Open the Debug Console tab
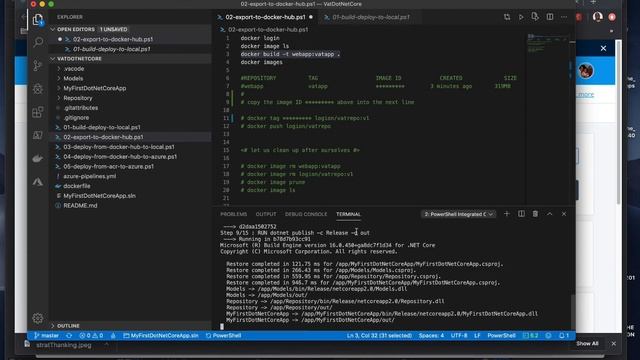 tap(306, 214)
